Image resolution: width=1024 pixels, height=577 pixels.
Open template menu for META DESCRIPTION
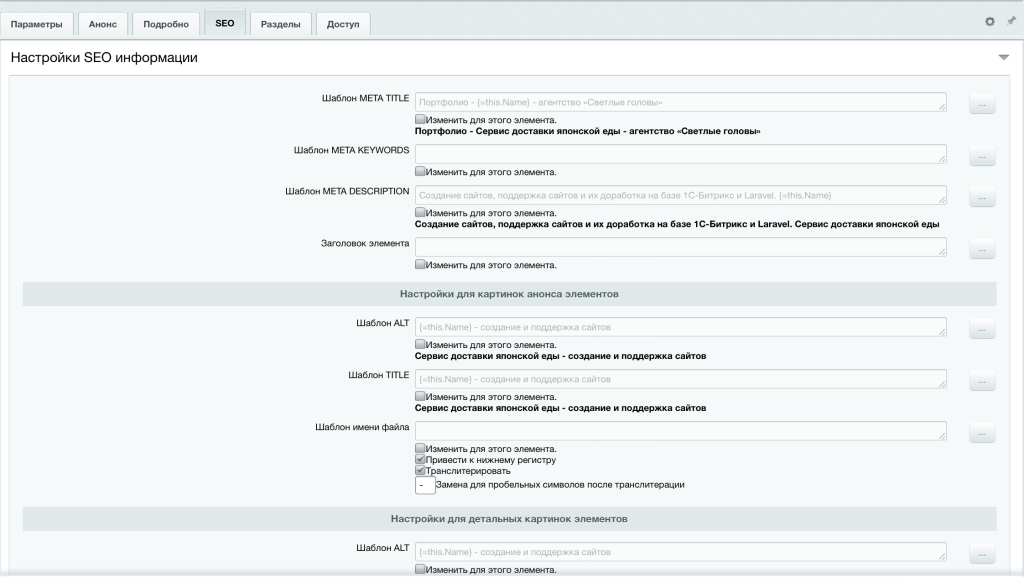[x=982, y=197]
